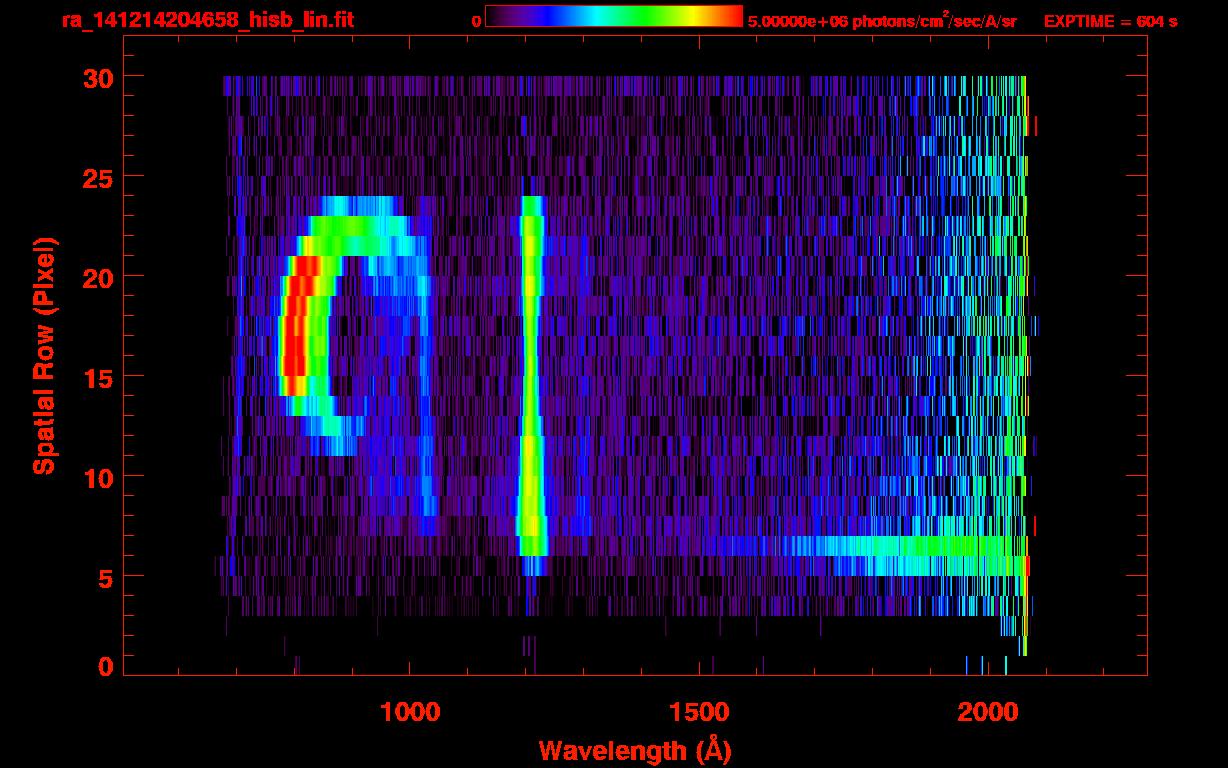Click the rainbow color scale bar
Image resolution: width=1228 pixels, height=768 pixels.
[x=613, y=17]
